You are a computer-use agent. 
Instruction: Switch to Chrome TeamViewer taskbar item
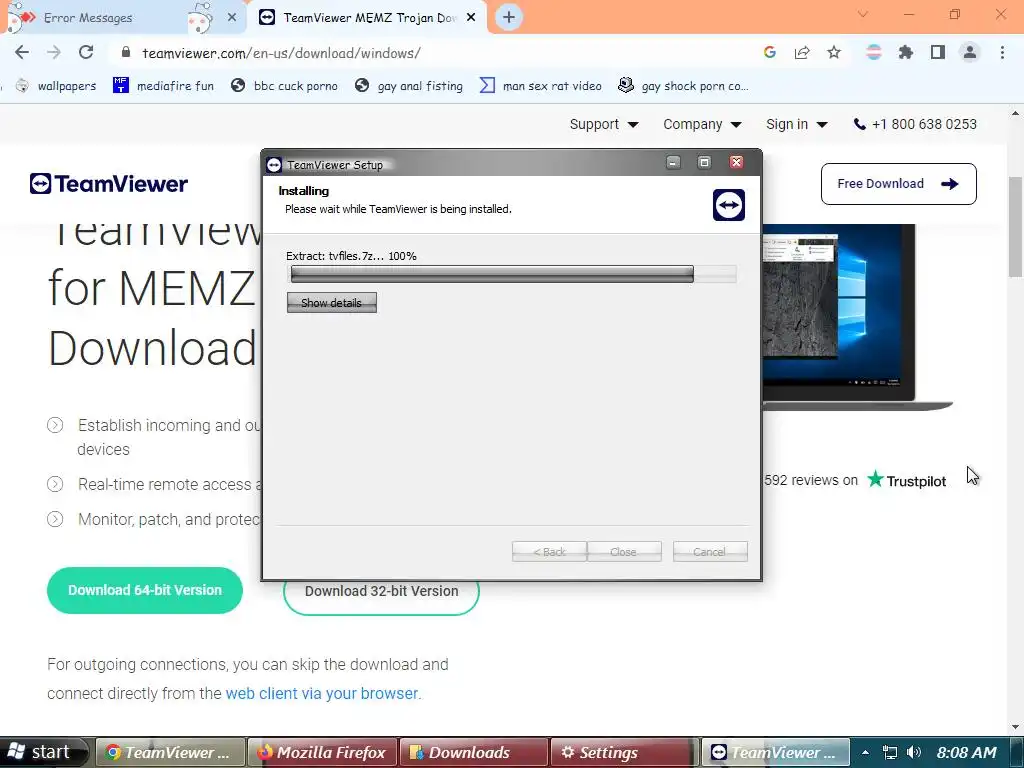[x=170, y=752]
